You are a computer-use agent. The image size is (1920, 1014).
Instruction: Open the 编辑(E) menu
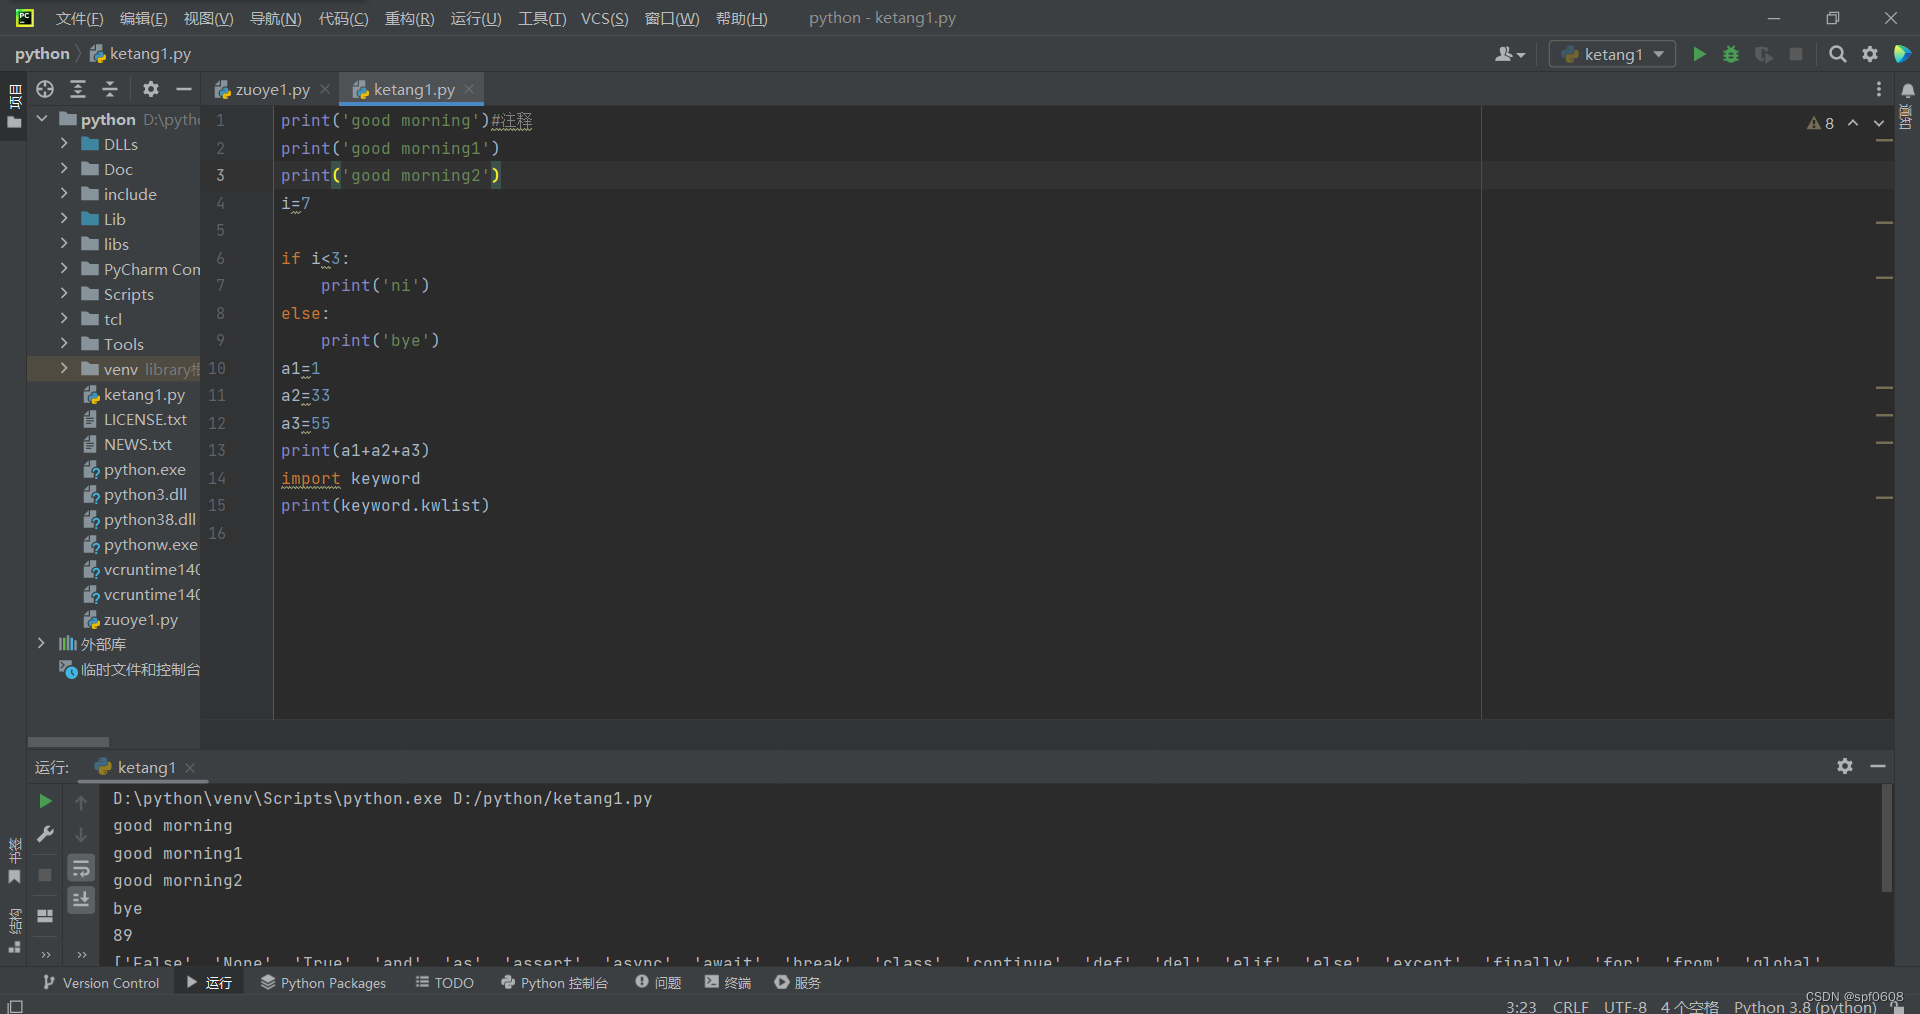coord(143,19)
